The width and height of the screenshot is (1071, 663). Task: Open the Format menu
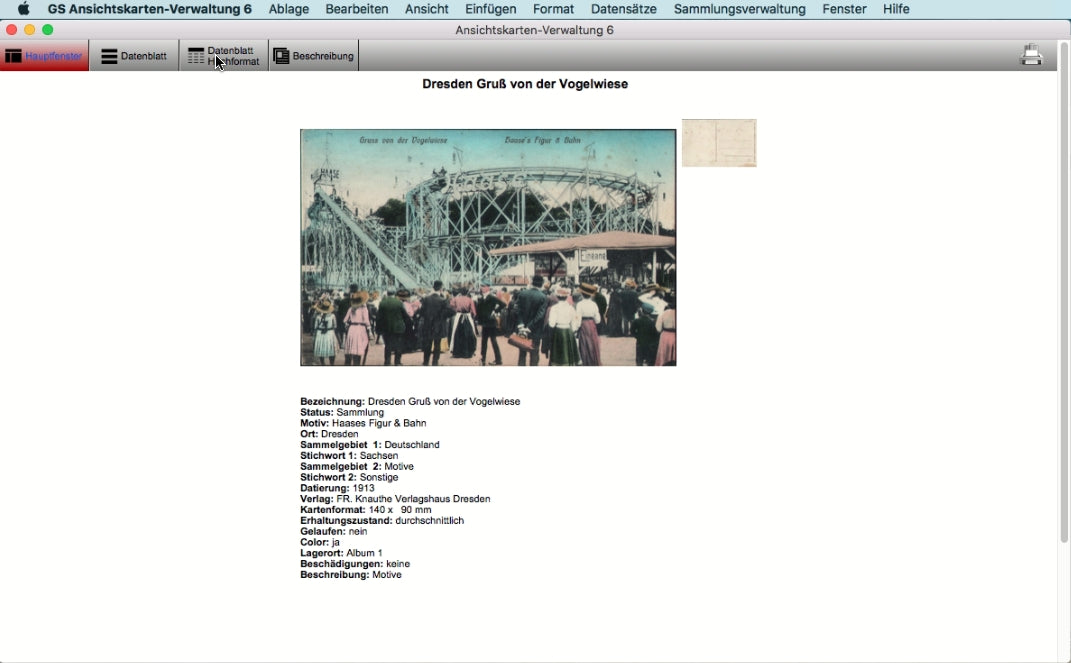[553, 9]
